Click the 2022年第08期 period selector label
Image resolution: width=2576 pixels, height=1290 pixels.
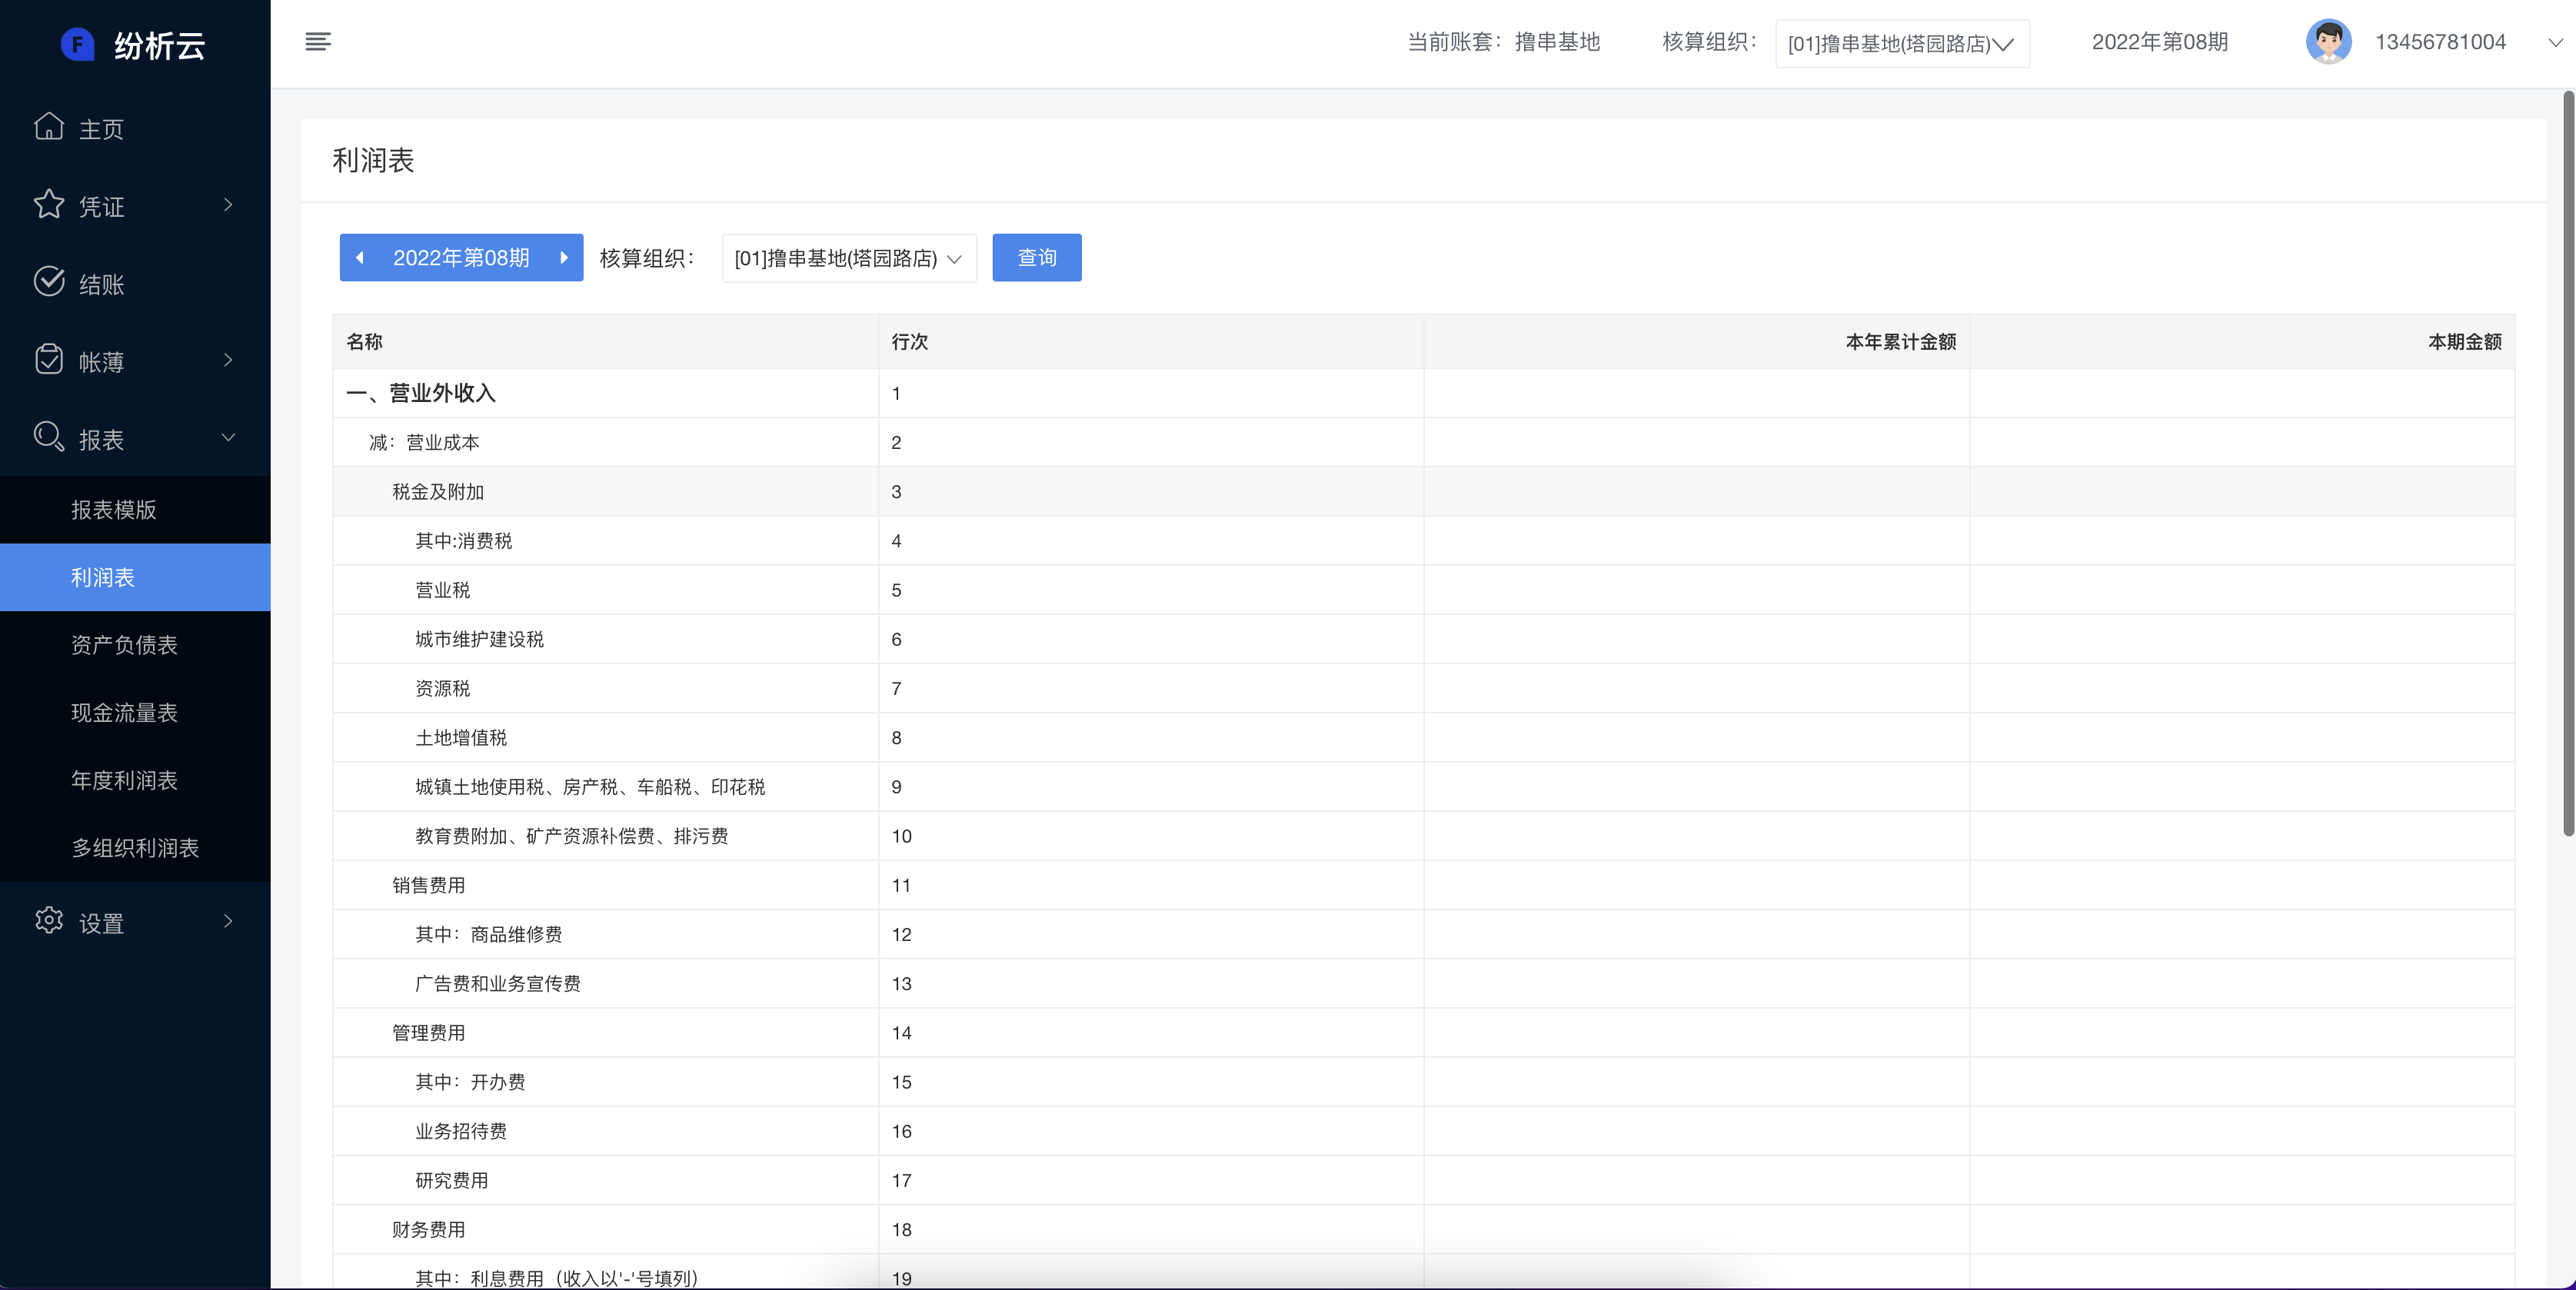(461, 258)
